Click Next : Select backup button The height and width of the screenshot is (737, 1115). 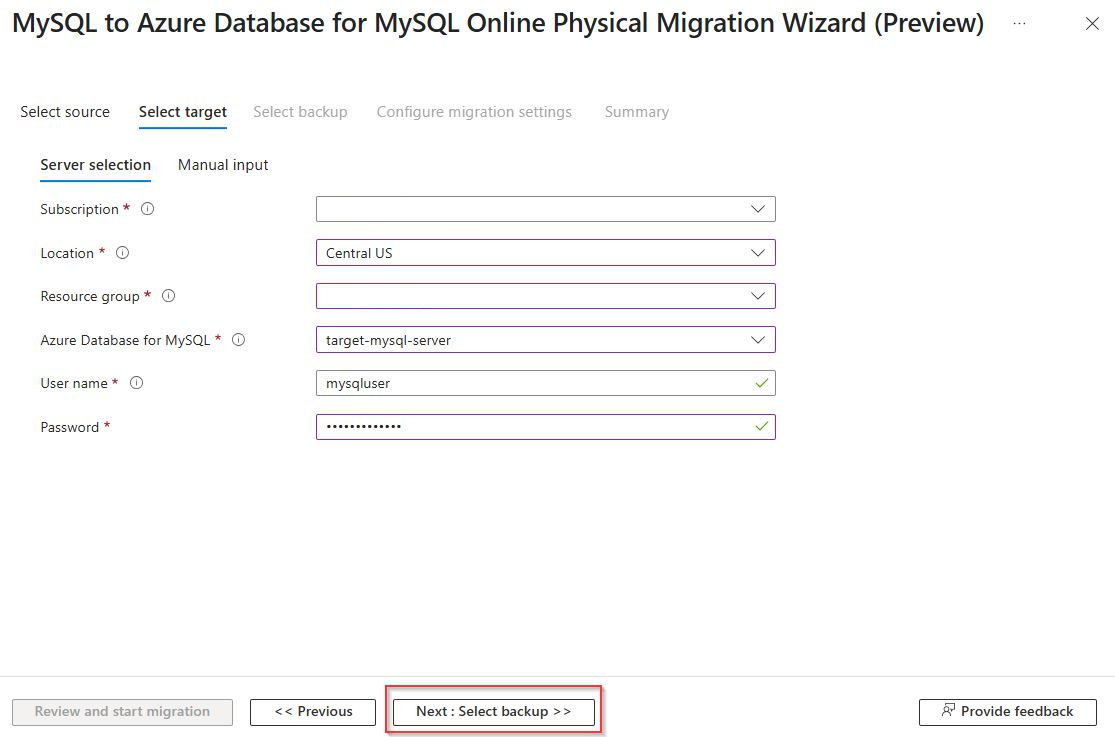(494, 711)
